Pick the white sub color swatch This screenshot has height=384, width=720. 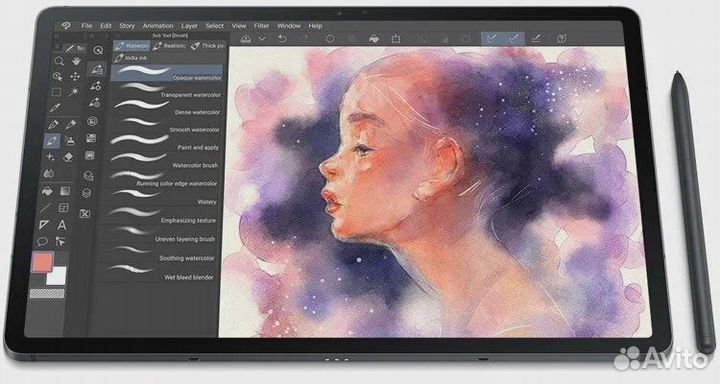[56, 276]
